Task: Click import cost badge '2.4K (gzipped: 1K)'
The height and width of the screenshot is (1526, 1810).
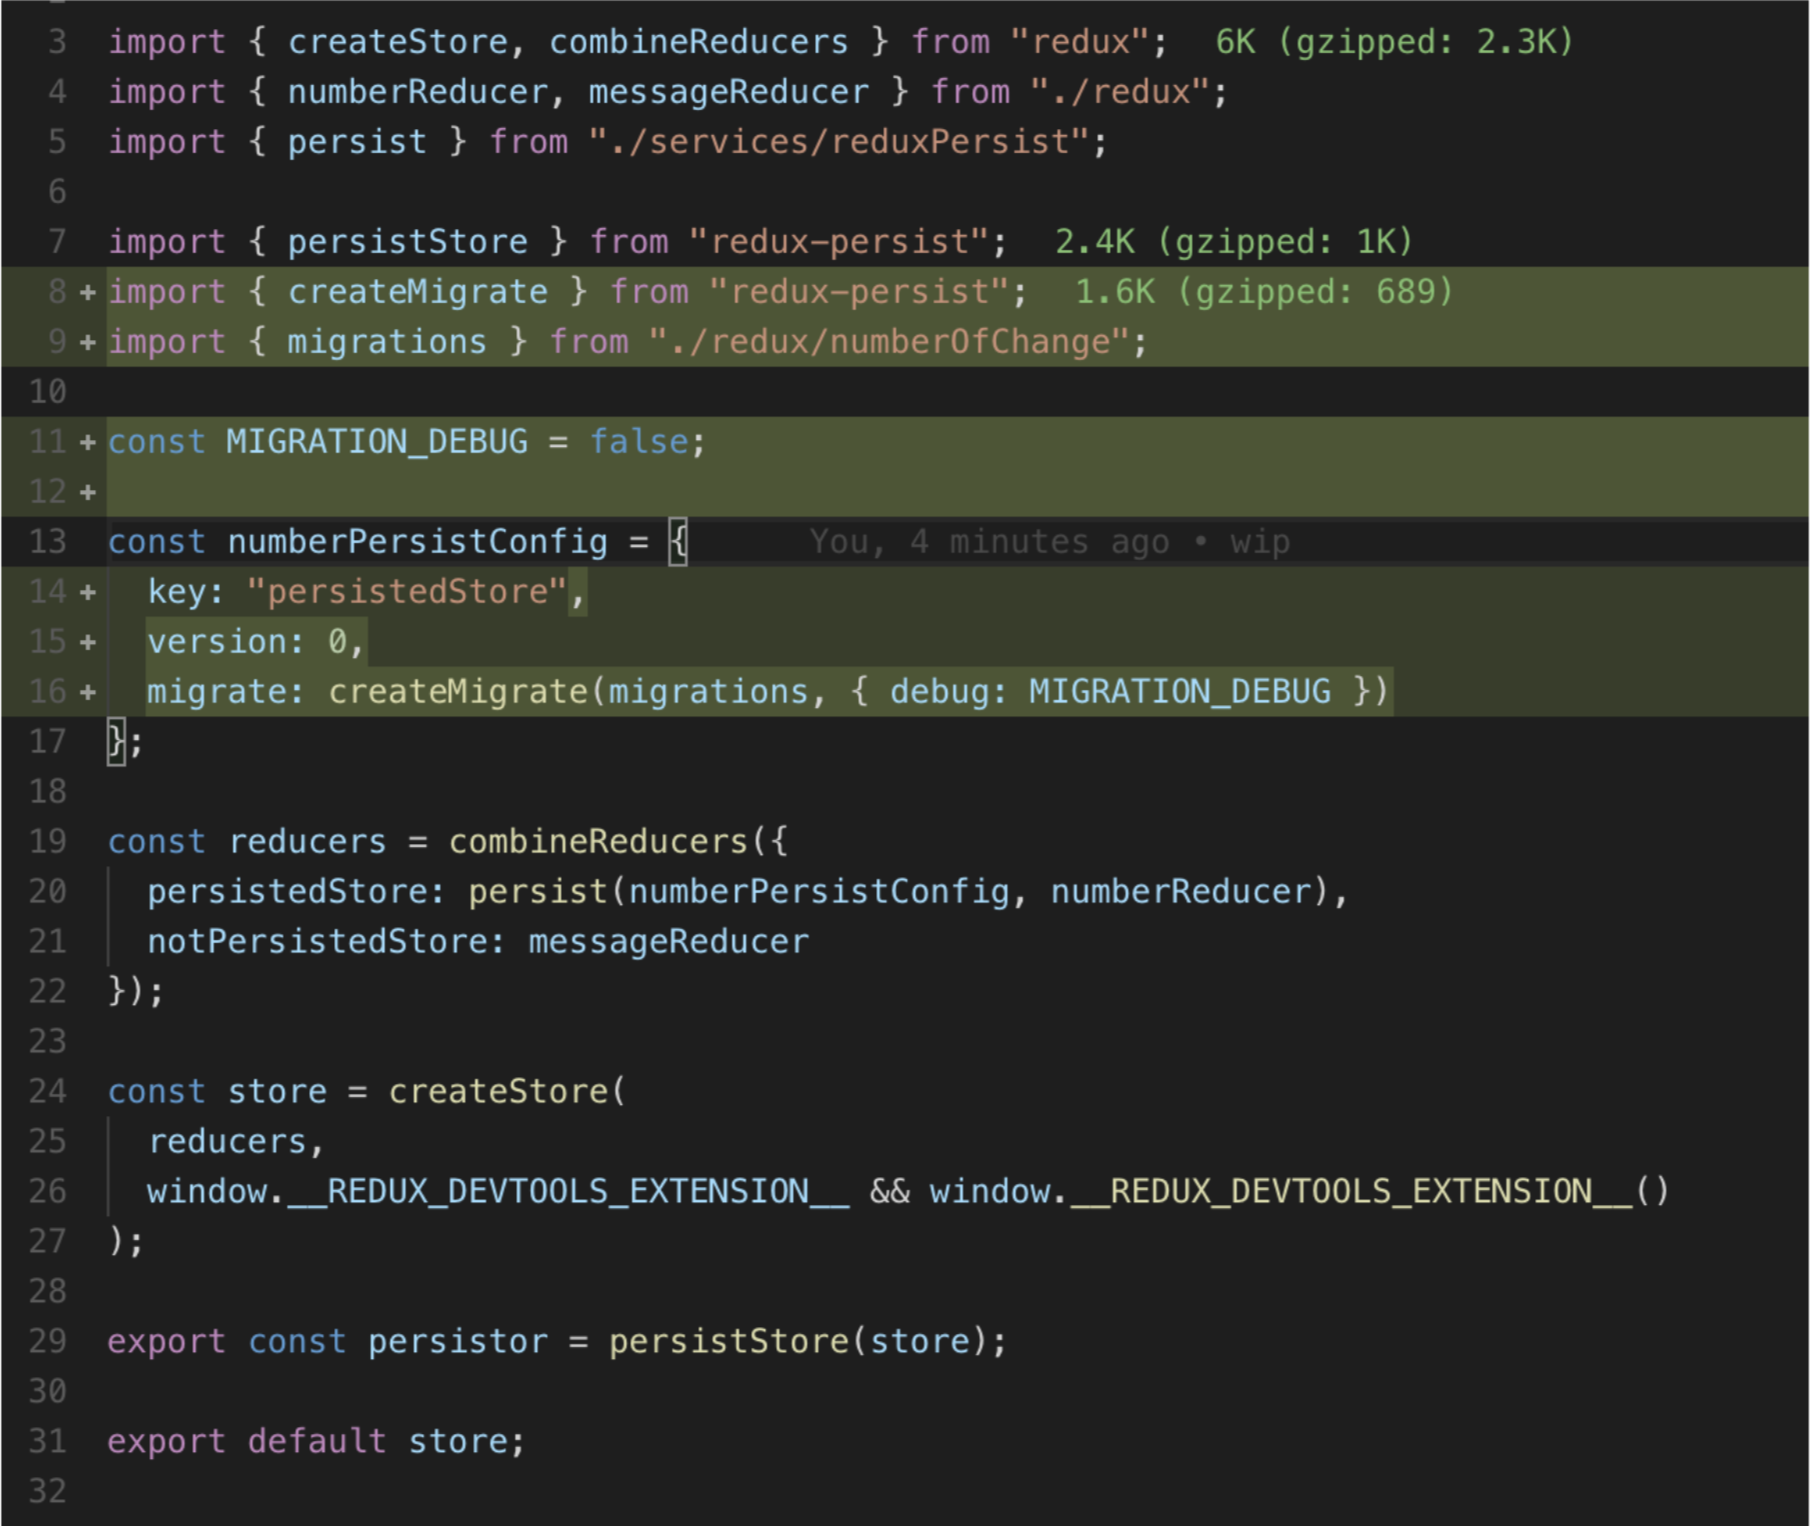Action: (1235, 241)
